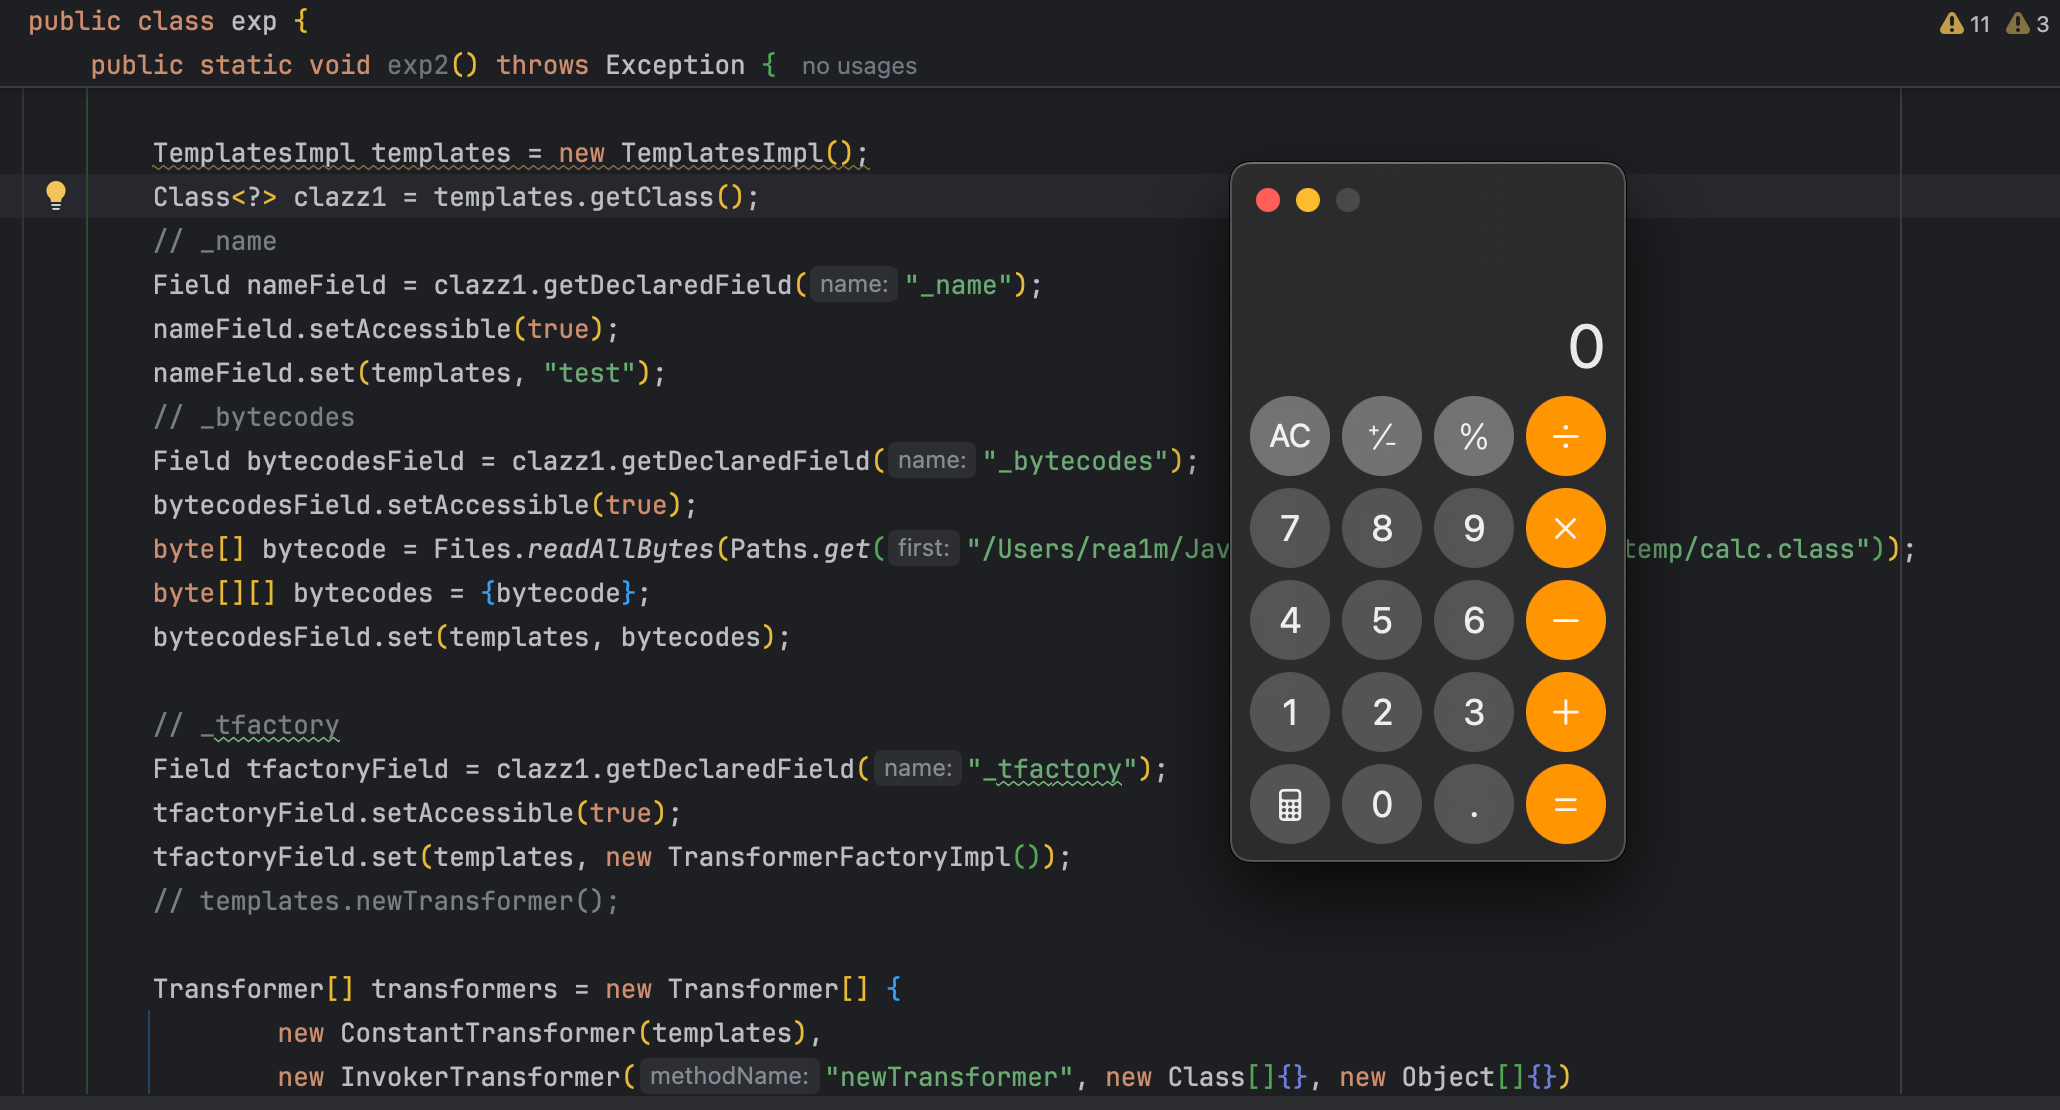
Task: Close the Calculator window with red button
Action: [1268, 200]
